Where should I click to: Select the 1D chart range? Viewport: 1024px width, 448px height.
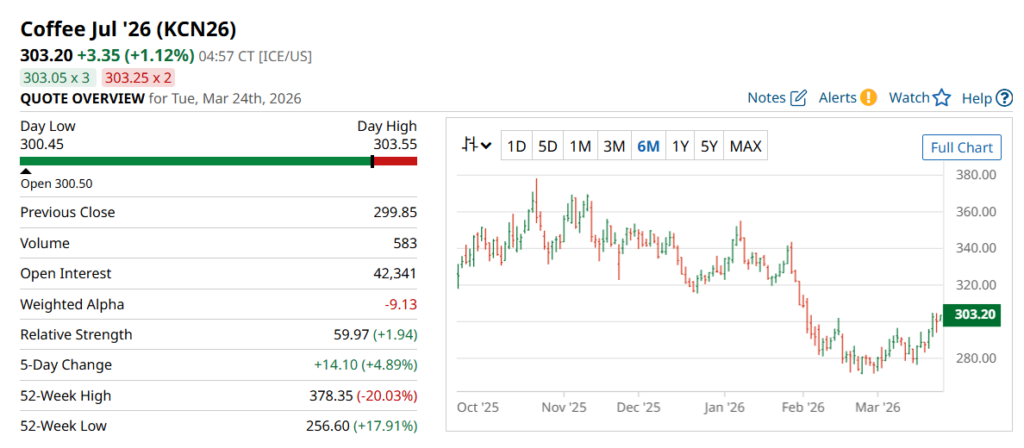click(516, 147)
